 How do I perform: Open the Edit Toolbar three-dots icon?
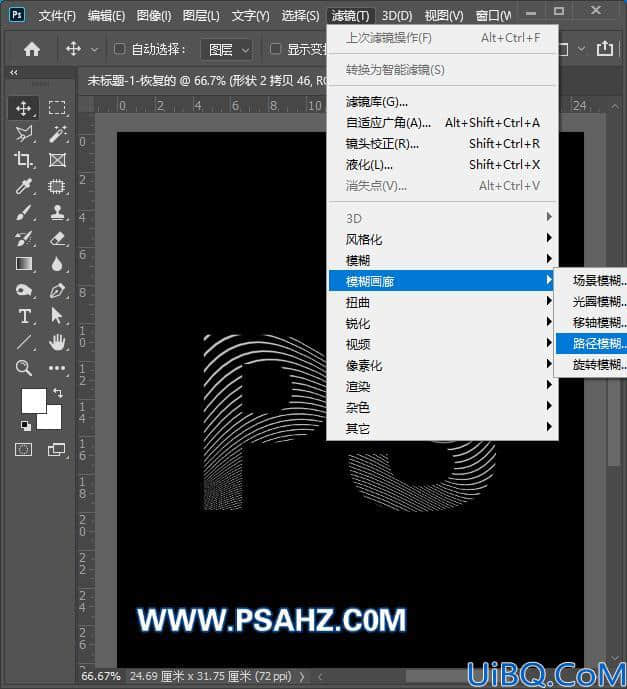click(x=57, y=368)
